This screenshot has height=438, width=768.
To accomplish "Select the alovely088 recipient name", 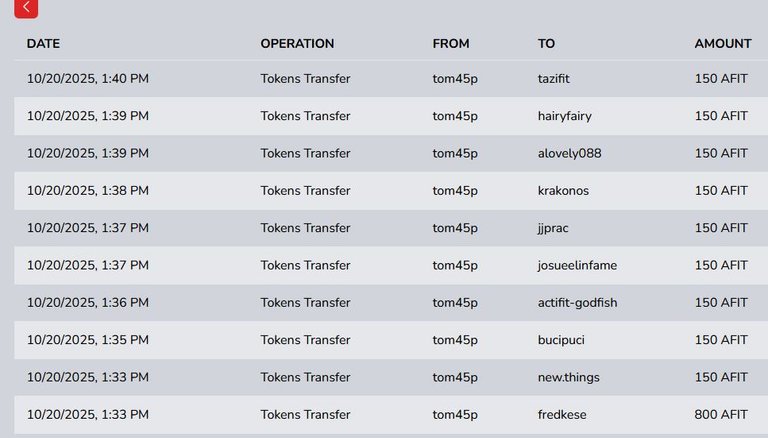I will click(569, 153).
